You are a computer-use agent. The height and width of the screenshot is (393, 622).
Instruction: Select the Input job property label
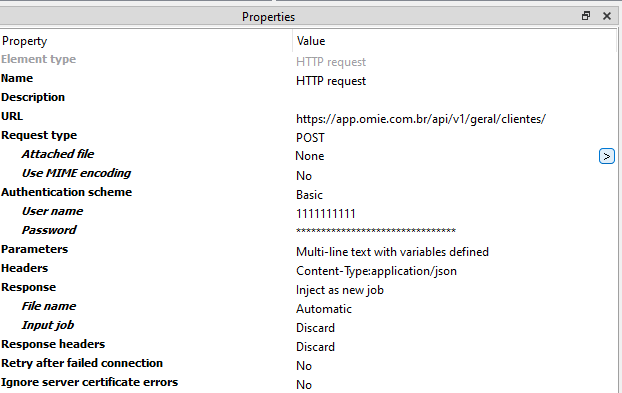click(48, 325)
